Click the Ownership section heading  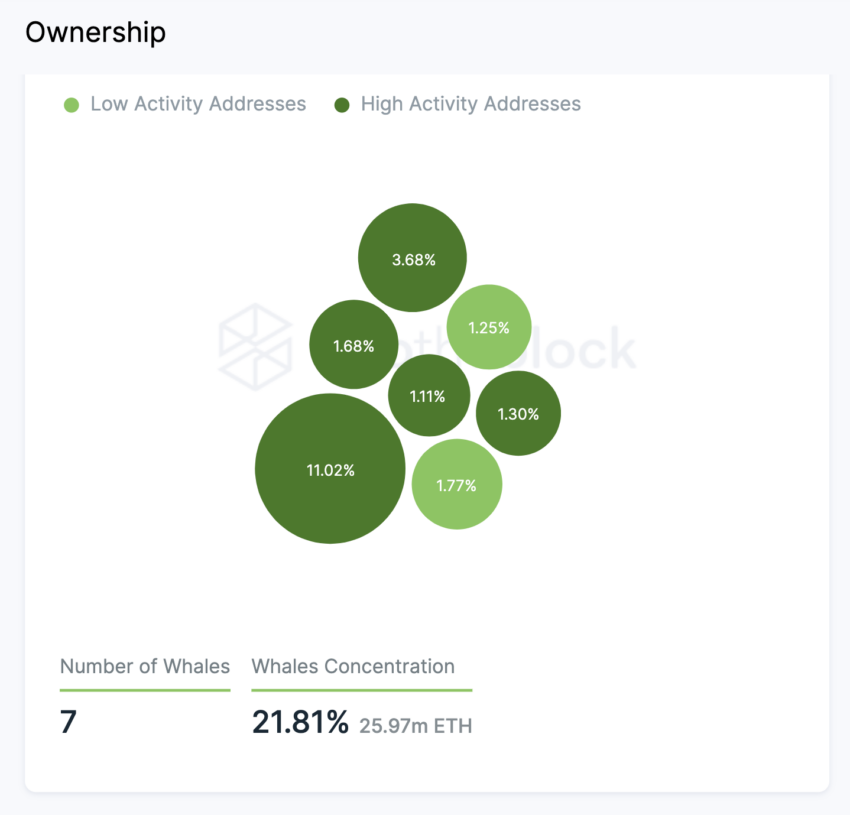click(95, 33)
